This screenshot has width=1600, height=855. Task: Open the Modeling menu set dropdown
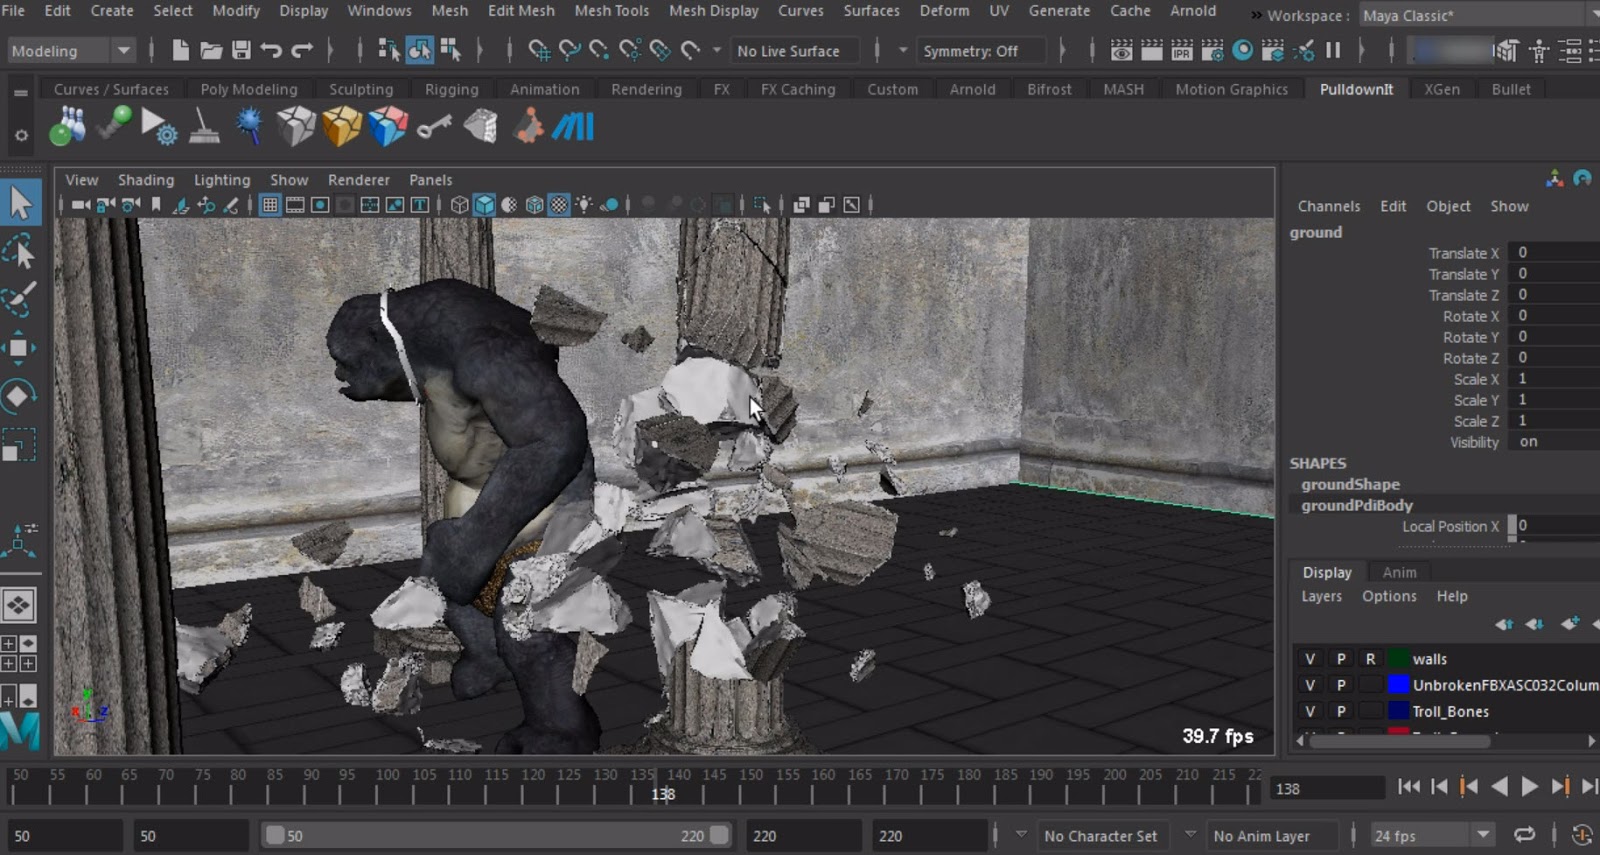pyautogui.click(x=70, y=51)
